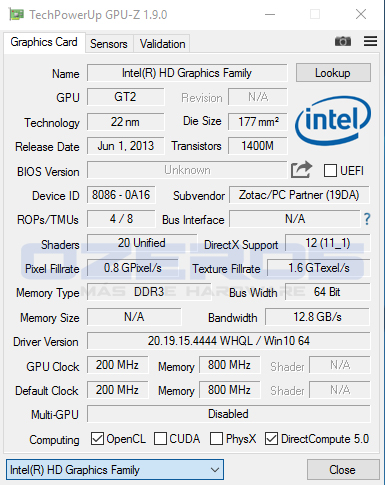Toggle the OpenCL checkbox
This screenshot has width=385, height=485.
point(97,439)
